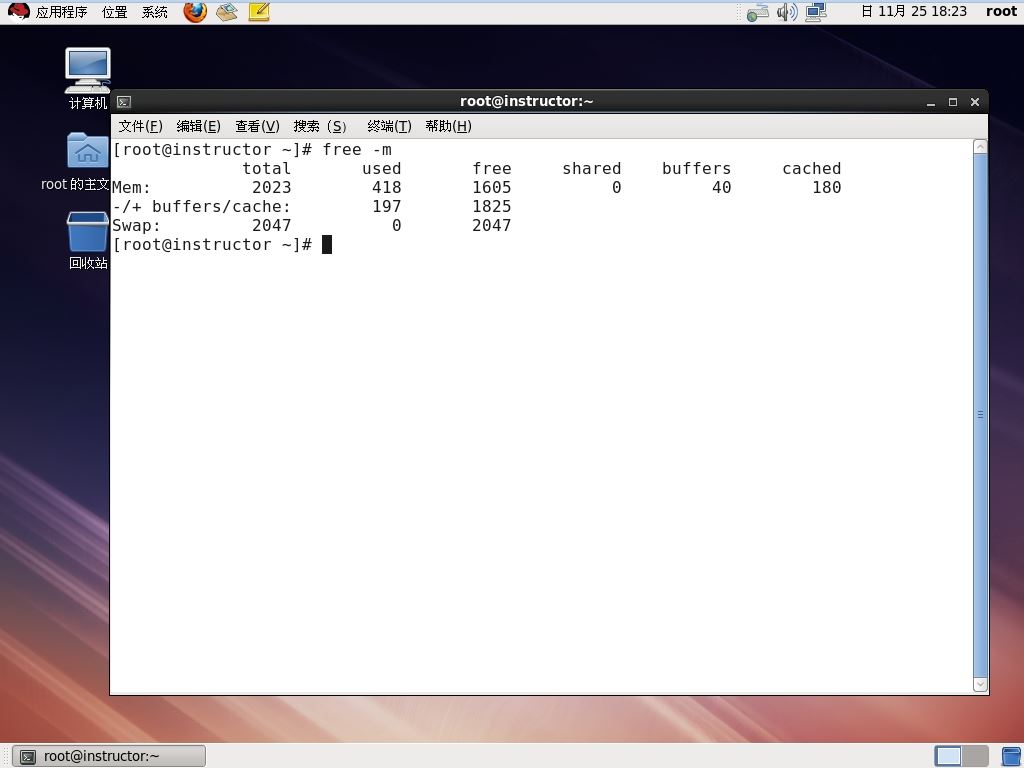Open the 位置 places menu
Viewport: 1024px width, 768px height.
pos(114,12)
